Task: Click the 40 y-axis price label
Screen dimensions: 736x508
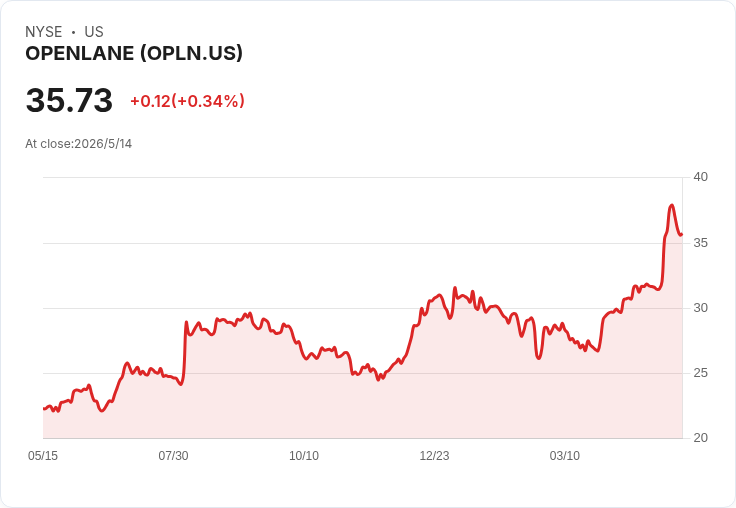Action: (700, 177)
